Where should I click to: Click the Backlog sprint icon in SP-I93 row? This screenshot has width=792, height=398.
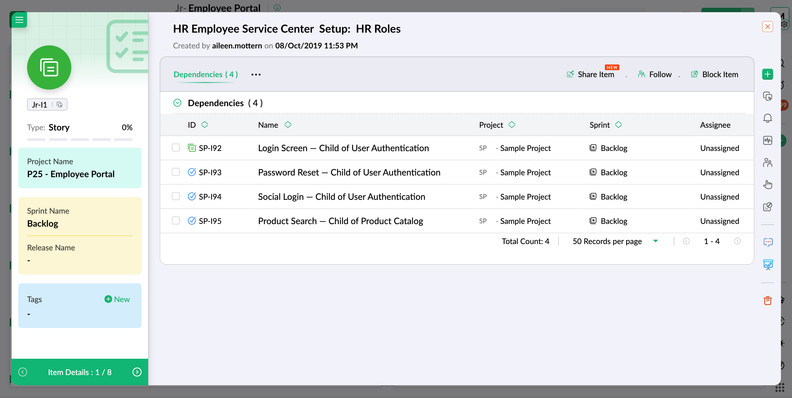593,172
